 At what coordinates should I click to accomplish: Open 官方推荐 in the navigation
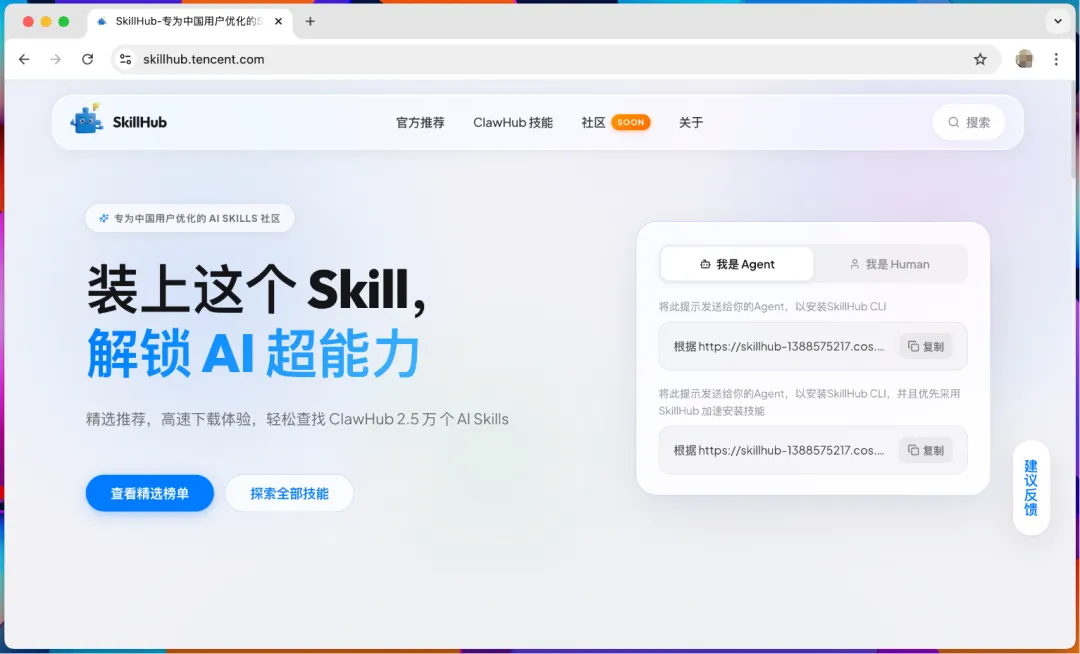click(x=420, y=123)
